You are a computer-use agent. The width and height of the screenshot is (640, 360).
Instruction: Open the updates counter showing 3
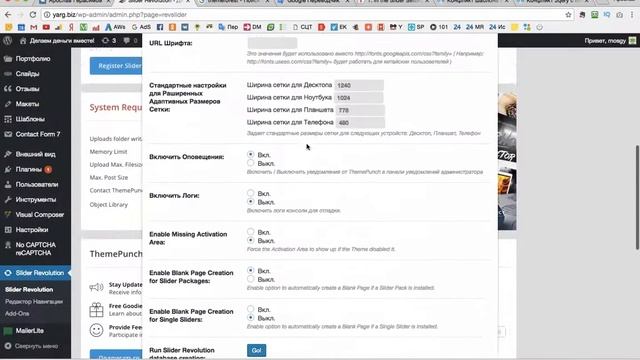point(109,41)
